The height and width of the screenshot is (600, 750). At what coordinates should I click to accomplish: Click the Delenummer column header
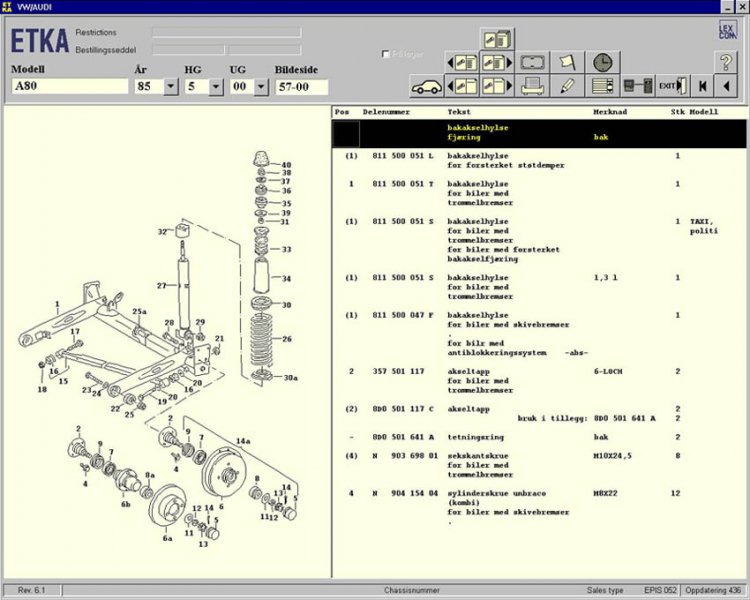[385, 112]
